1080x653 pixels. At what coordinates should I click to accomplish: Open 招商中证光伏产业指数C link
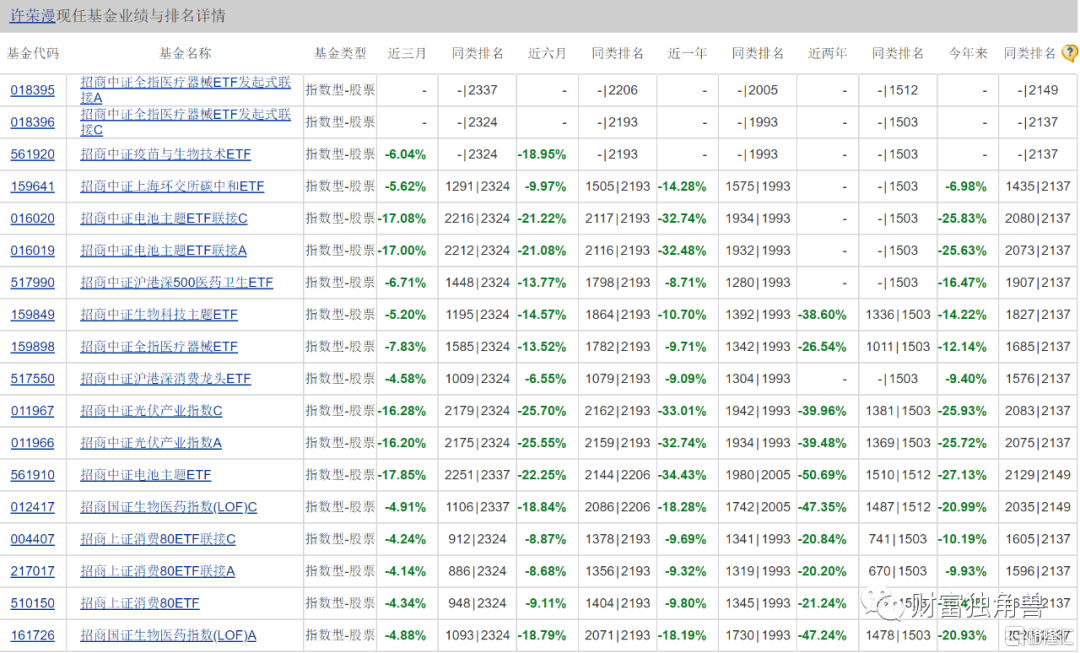coord(152,411)
